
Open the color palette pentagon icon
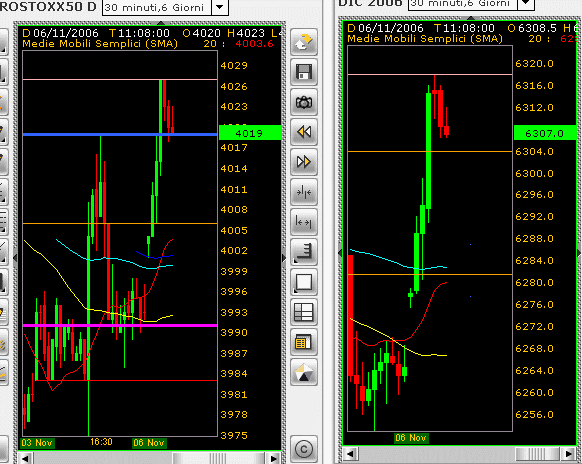(304, 372)
